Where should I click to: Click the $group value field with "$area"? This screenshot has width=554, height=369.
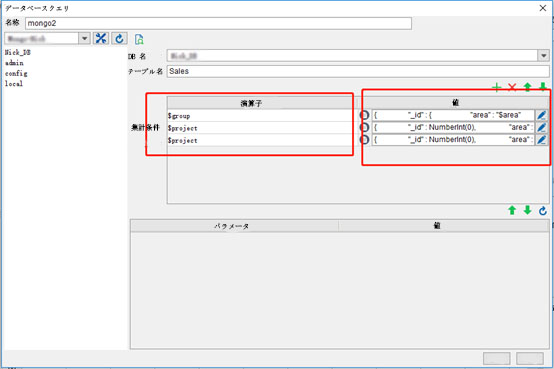(x=453, y=115)
